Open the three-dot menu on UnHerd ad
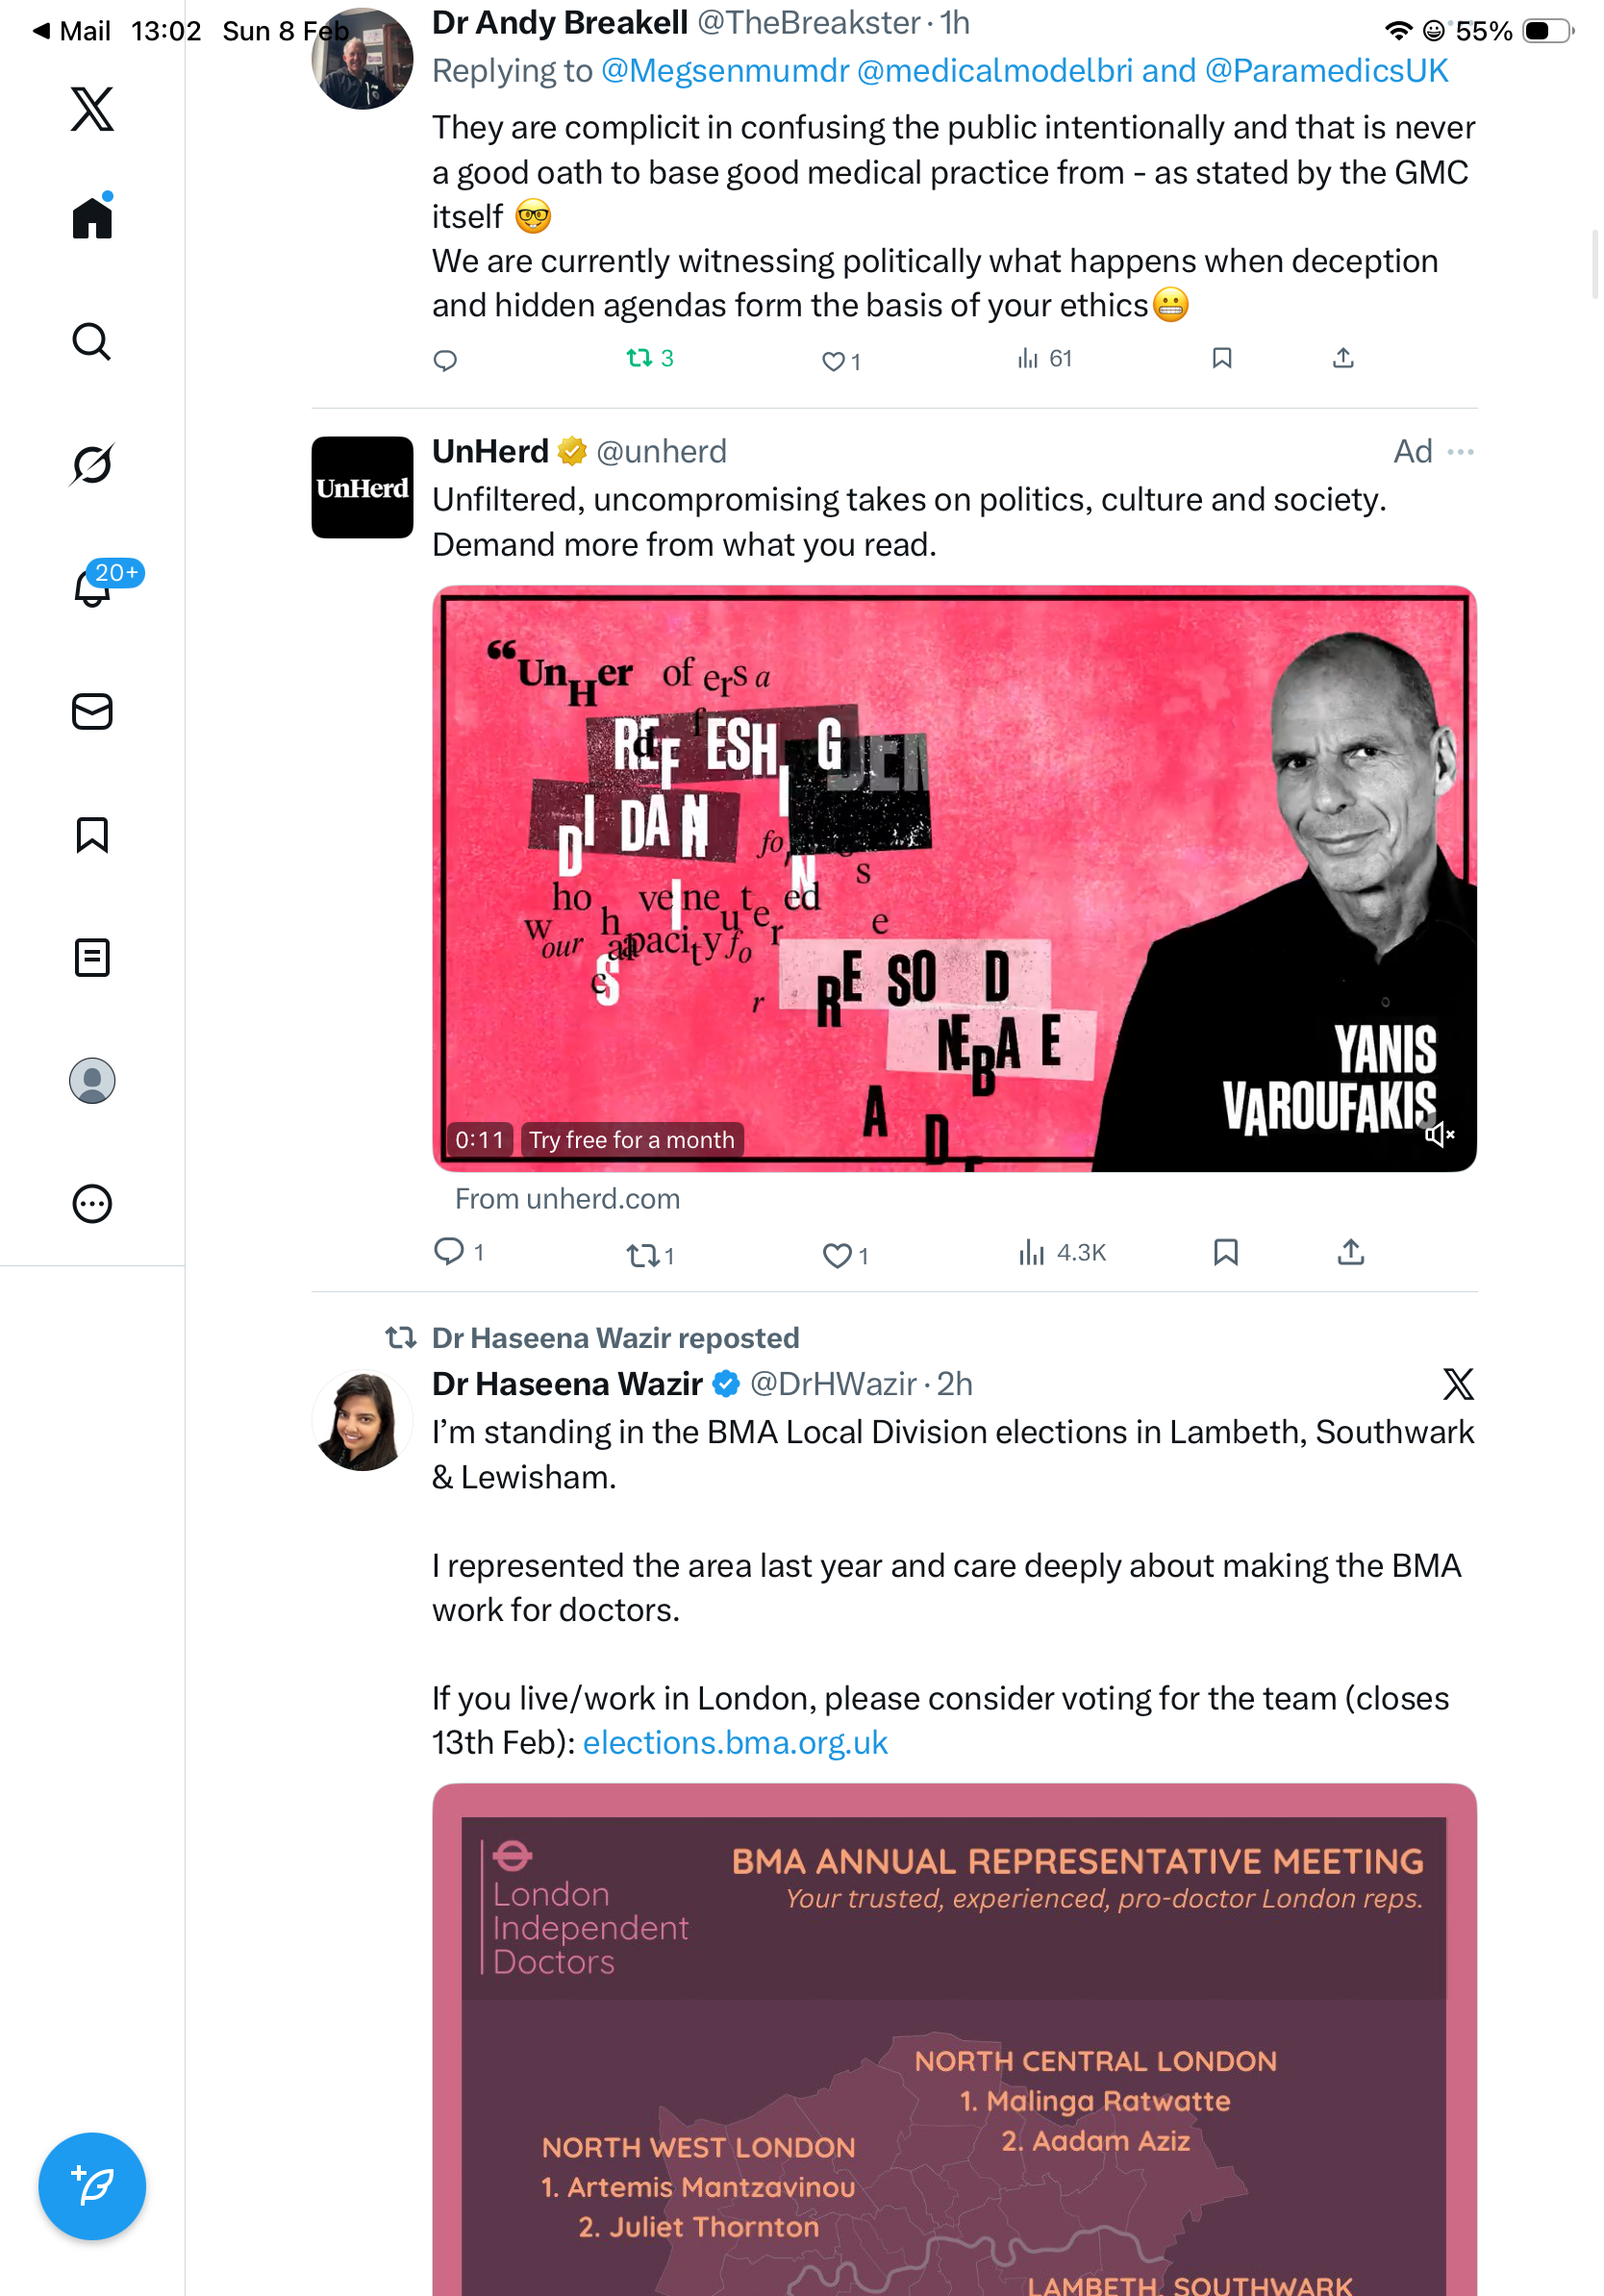The width and height of the screenshot is (1604, 2296). pos(1460,452)
